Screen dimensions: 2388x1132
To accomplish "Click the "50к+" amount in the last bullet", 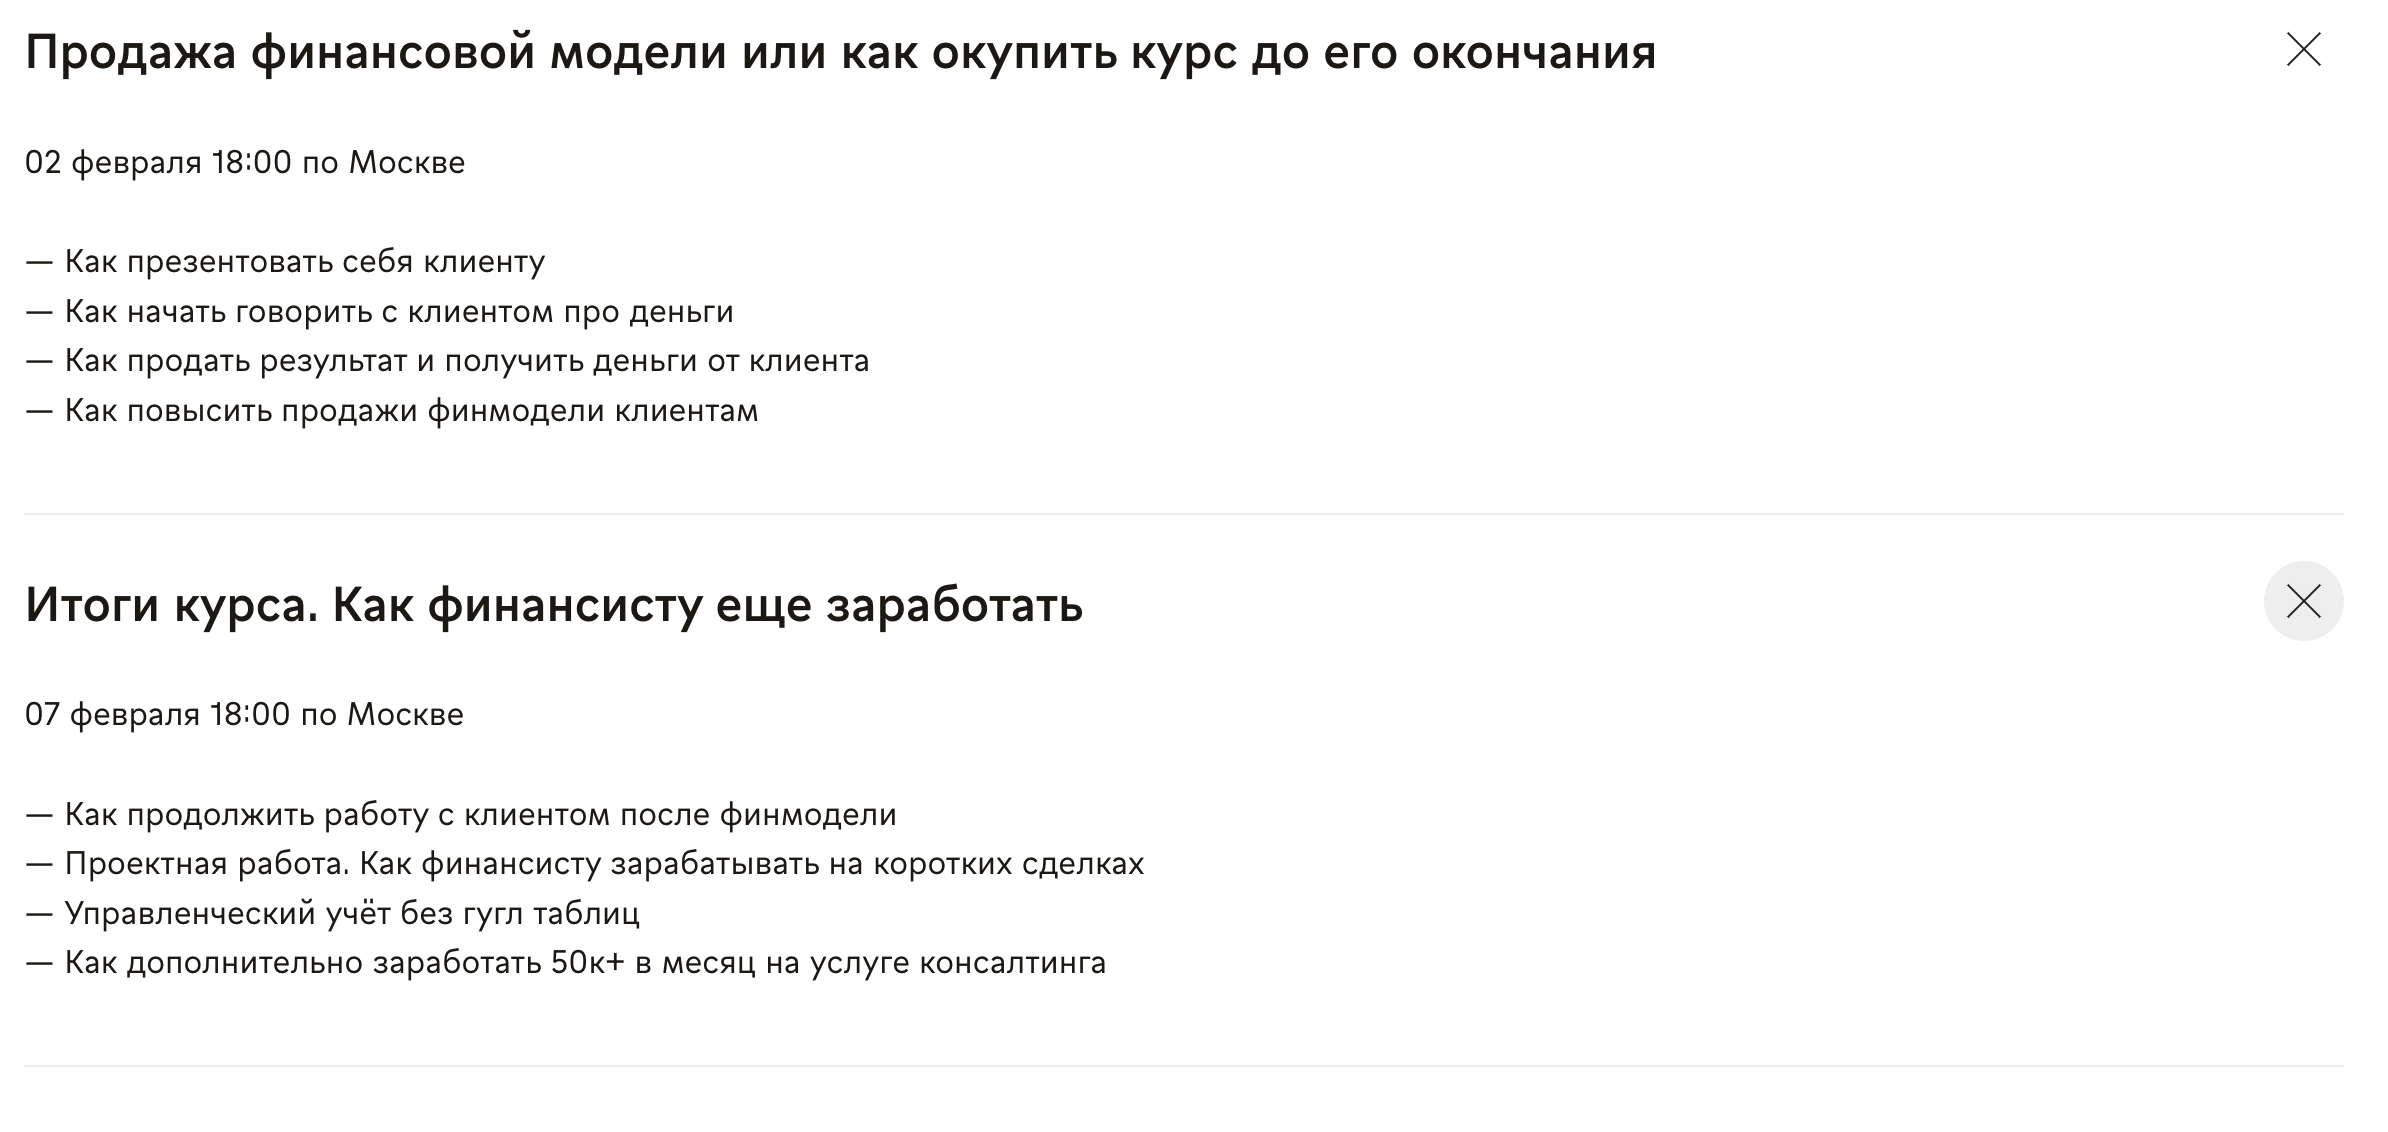I will [587, 963].
